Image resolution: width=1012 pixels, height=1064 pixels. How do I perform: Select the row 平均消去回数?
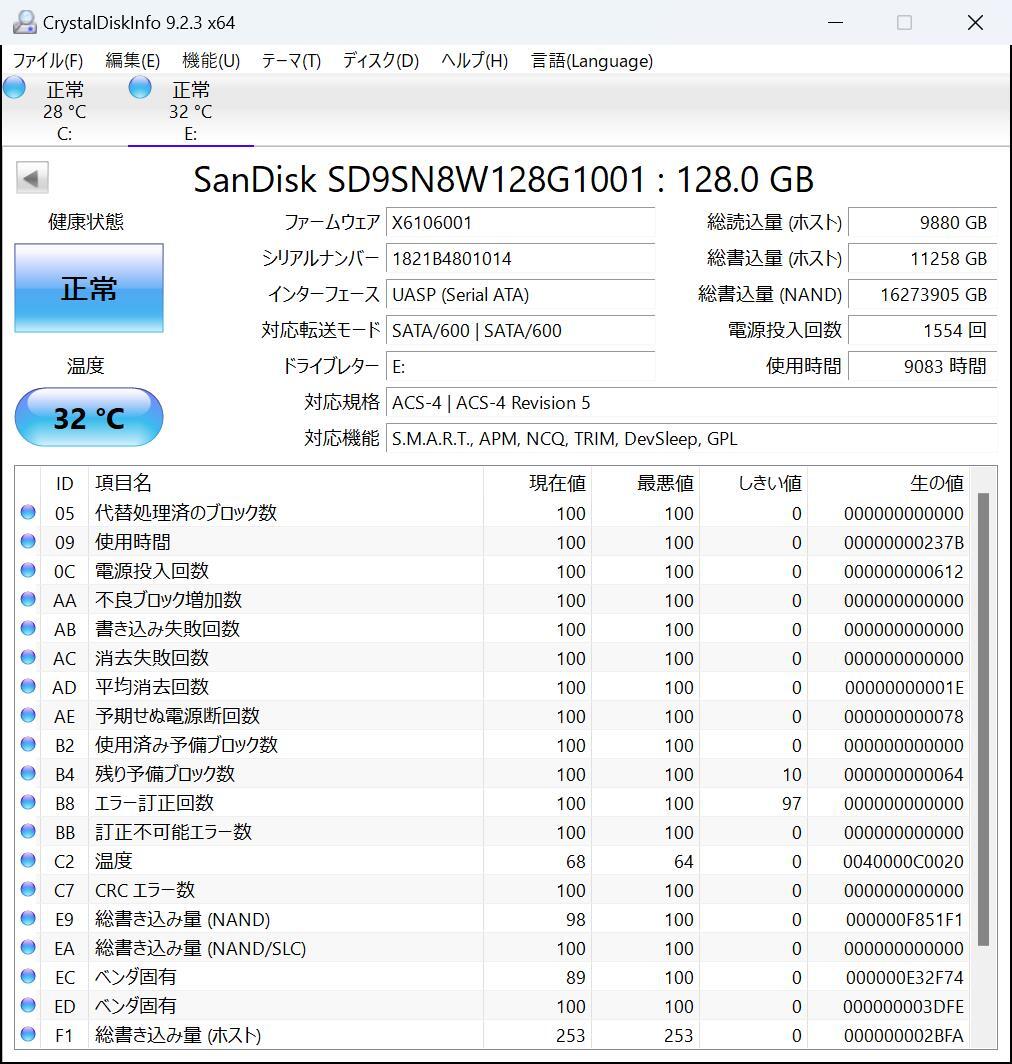492,687
